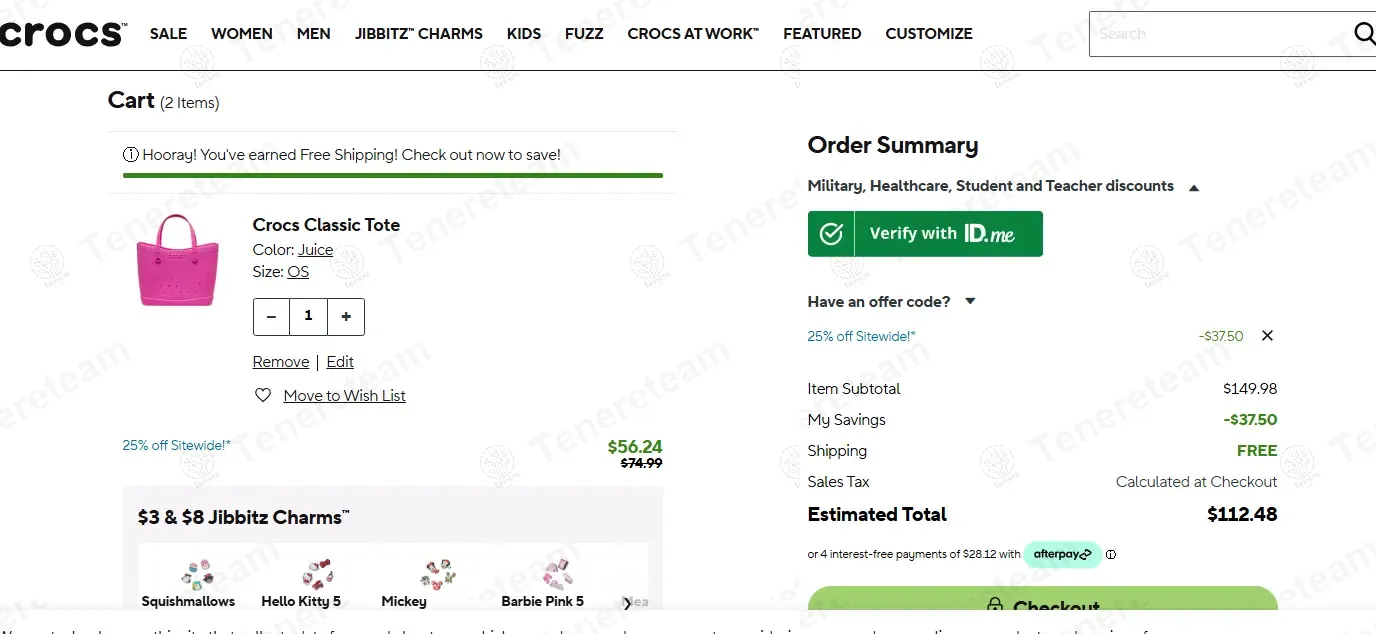
Task: Open the WOMEN menu
Action: click(x=241, y=33)
